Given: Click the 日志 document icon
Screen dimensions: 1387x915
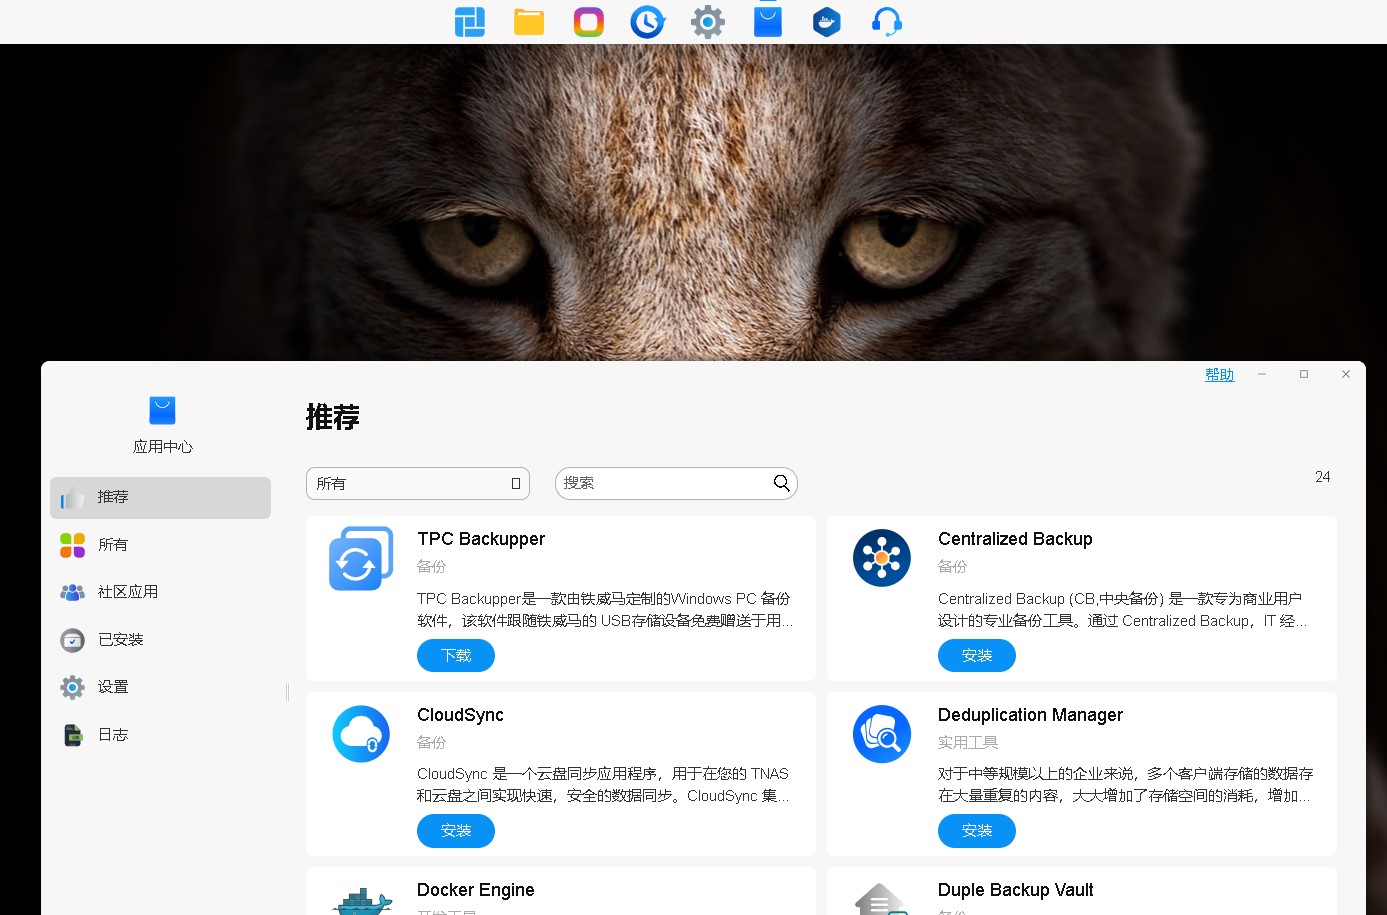Looking at the screenshot, I should click(72, 735).
